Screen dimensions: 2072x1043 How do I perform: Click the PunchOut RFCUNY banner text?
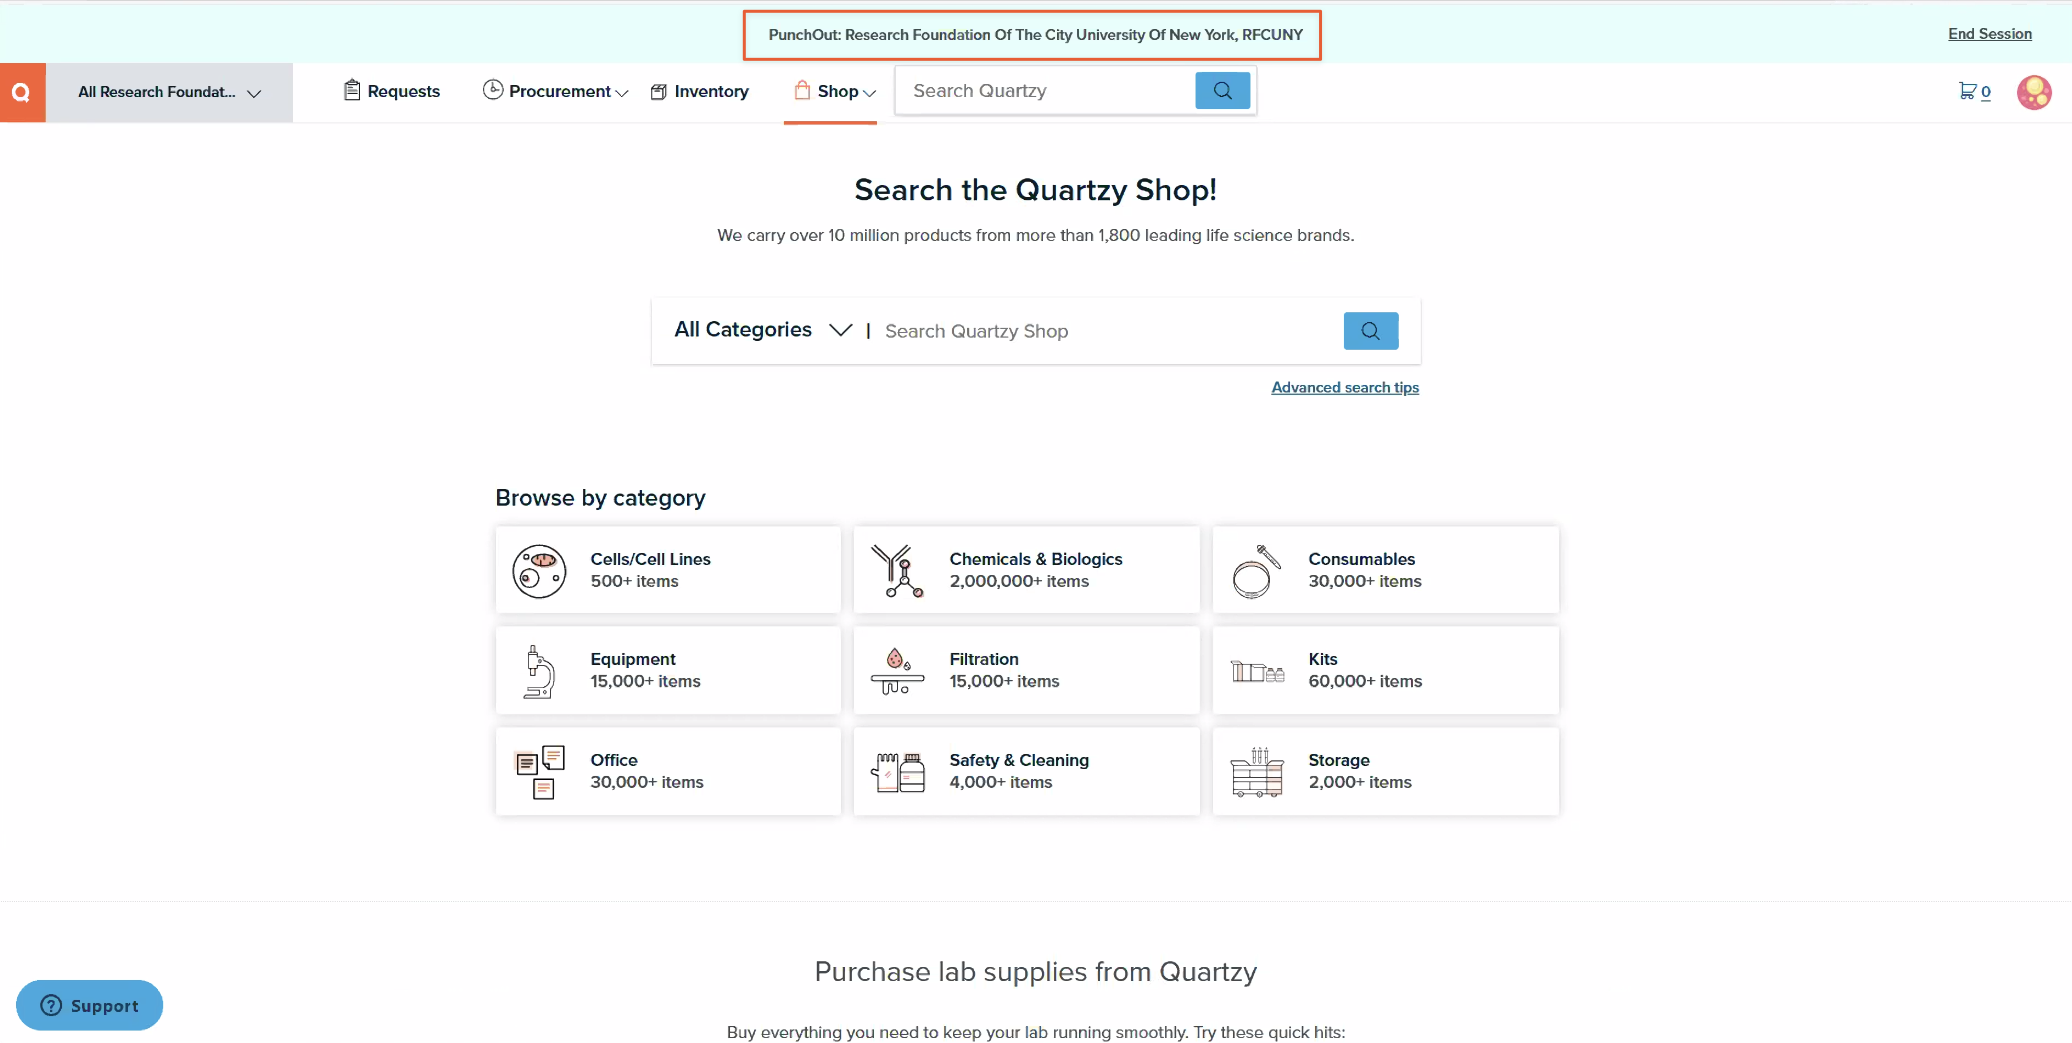coord(1035,35)
